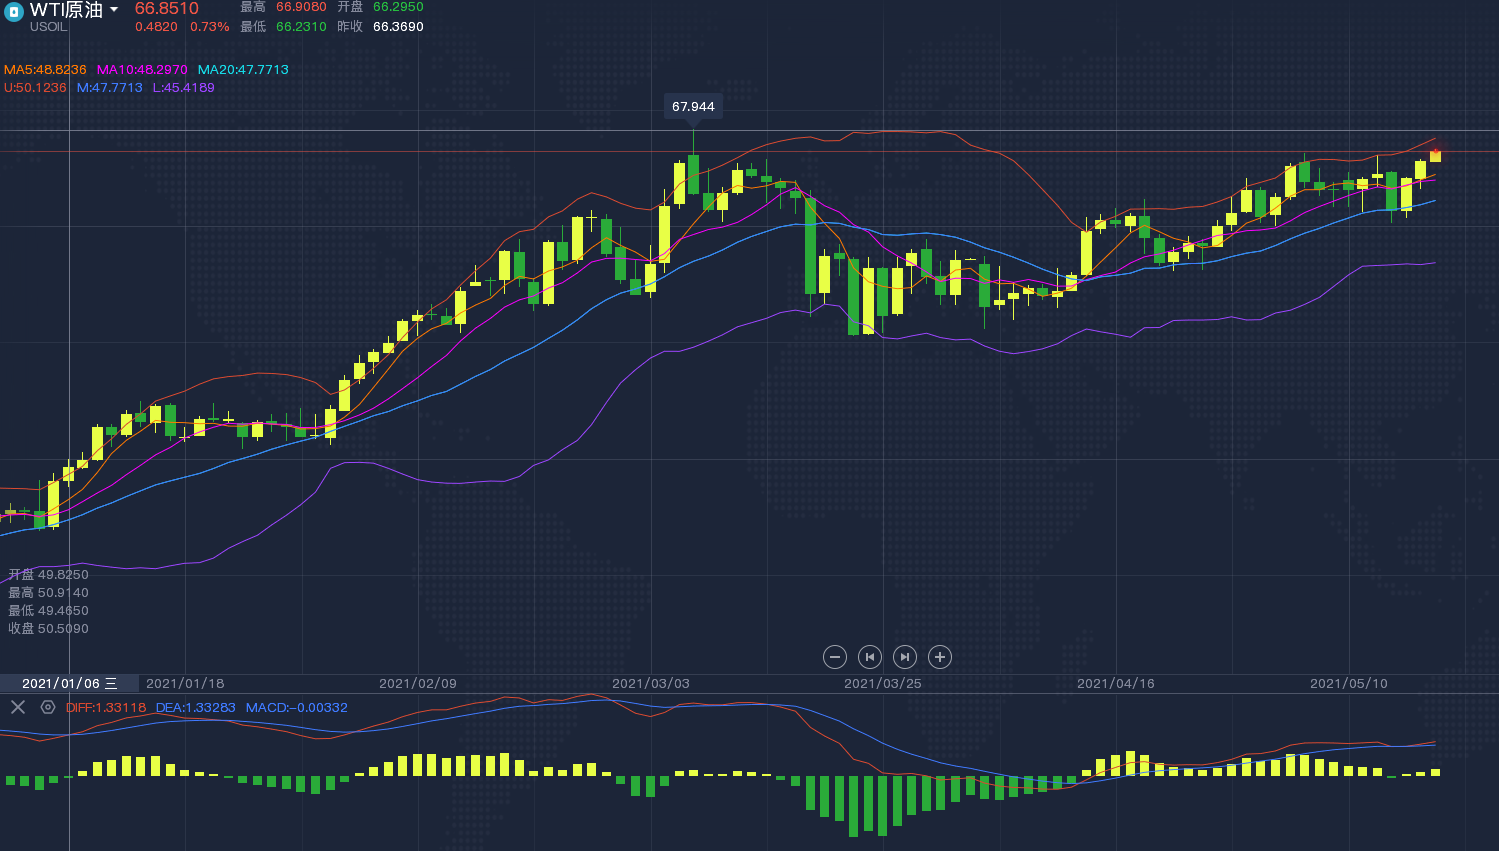
Task: Zoom out the chart with minus button
Action: [x=835, y=657]
